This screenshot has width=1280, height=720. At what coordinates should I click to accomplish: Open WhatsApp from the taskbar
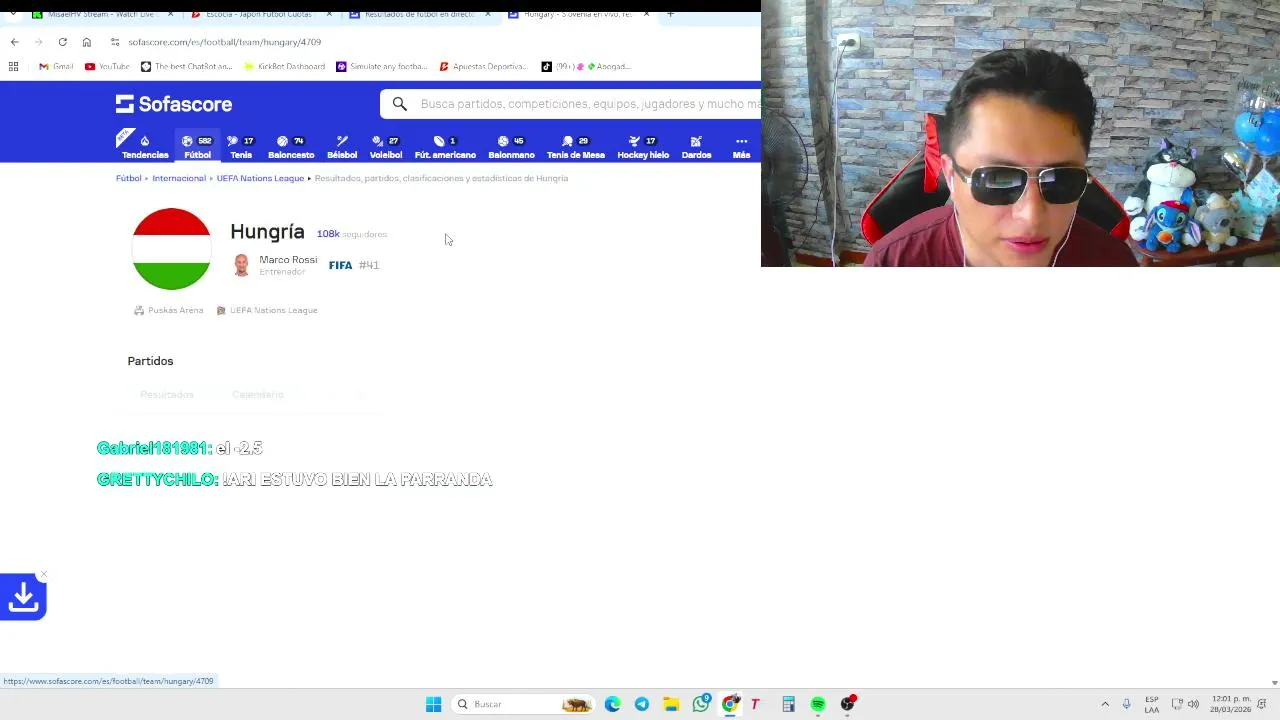pyautogui.click(x=701, y=704)
